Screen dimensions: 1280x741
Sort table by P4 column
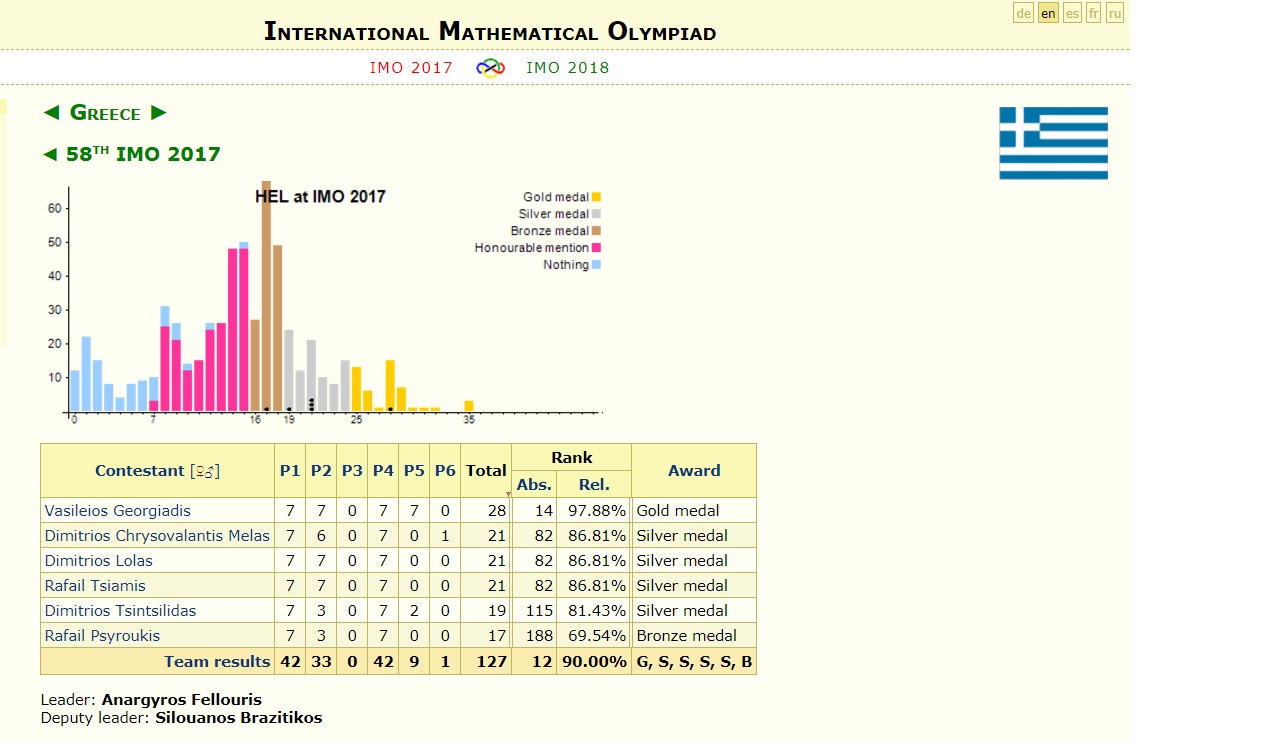pyautogui.click(x=383, y=471)
